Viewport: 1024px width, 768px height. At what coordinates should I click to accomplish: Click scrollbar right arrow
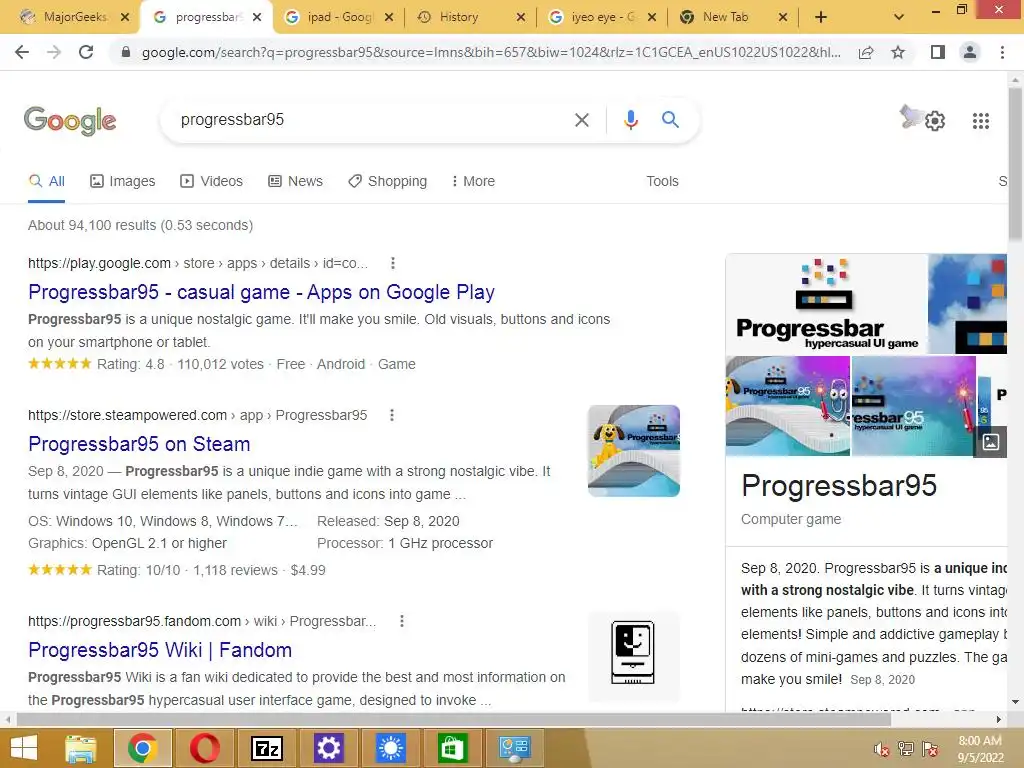pos(999,719)
